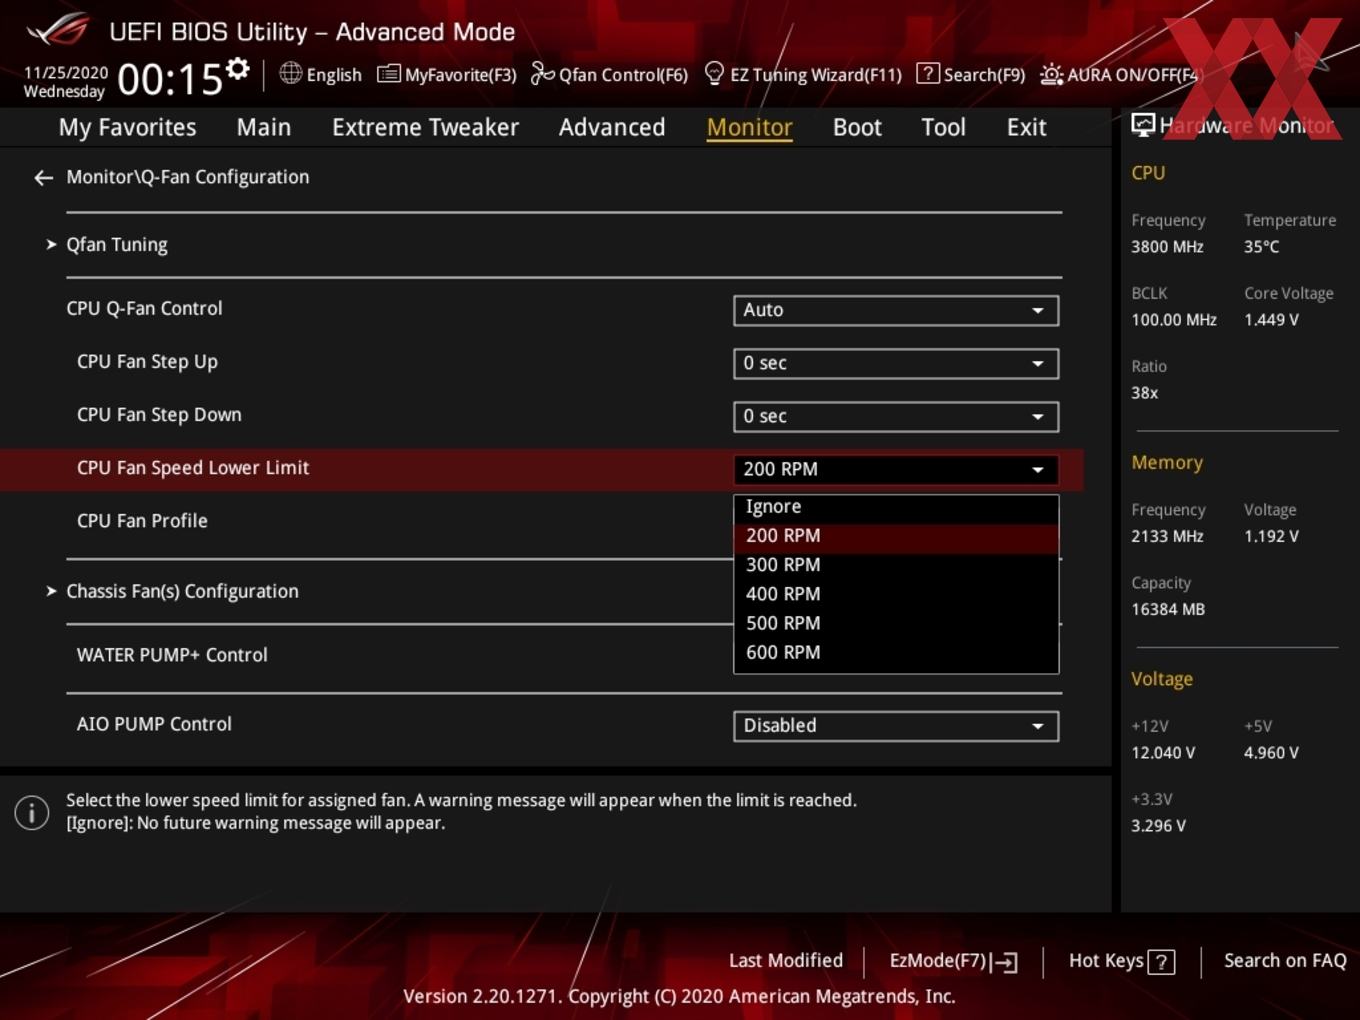Expand Chassis Fan(s) Configuration

pos(182,591)
